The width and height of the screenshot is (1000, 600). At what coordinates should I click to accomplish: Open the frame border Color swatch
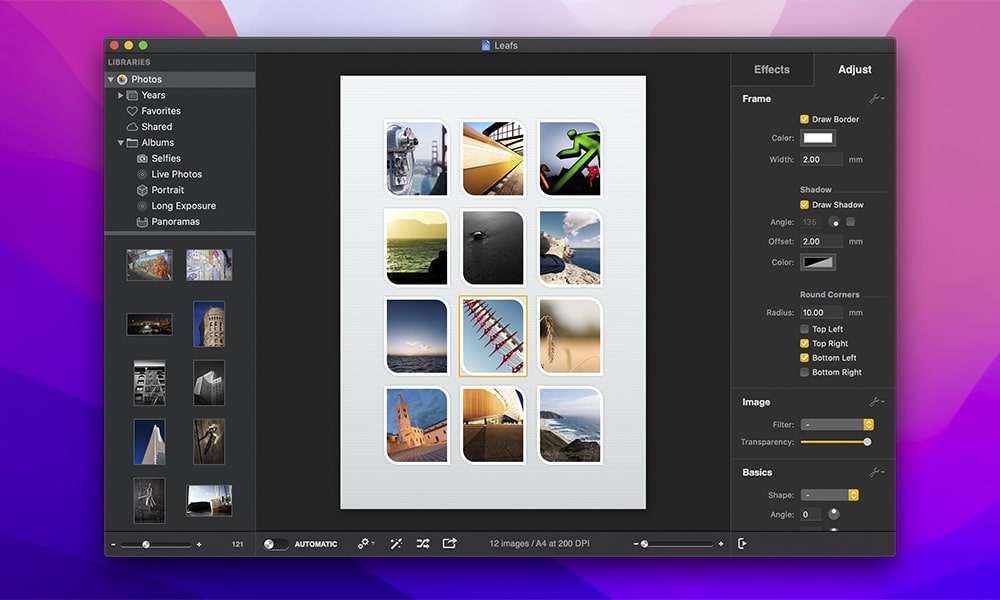click(x=818, y=138)
